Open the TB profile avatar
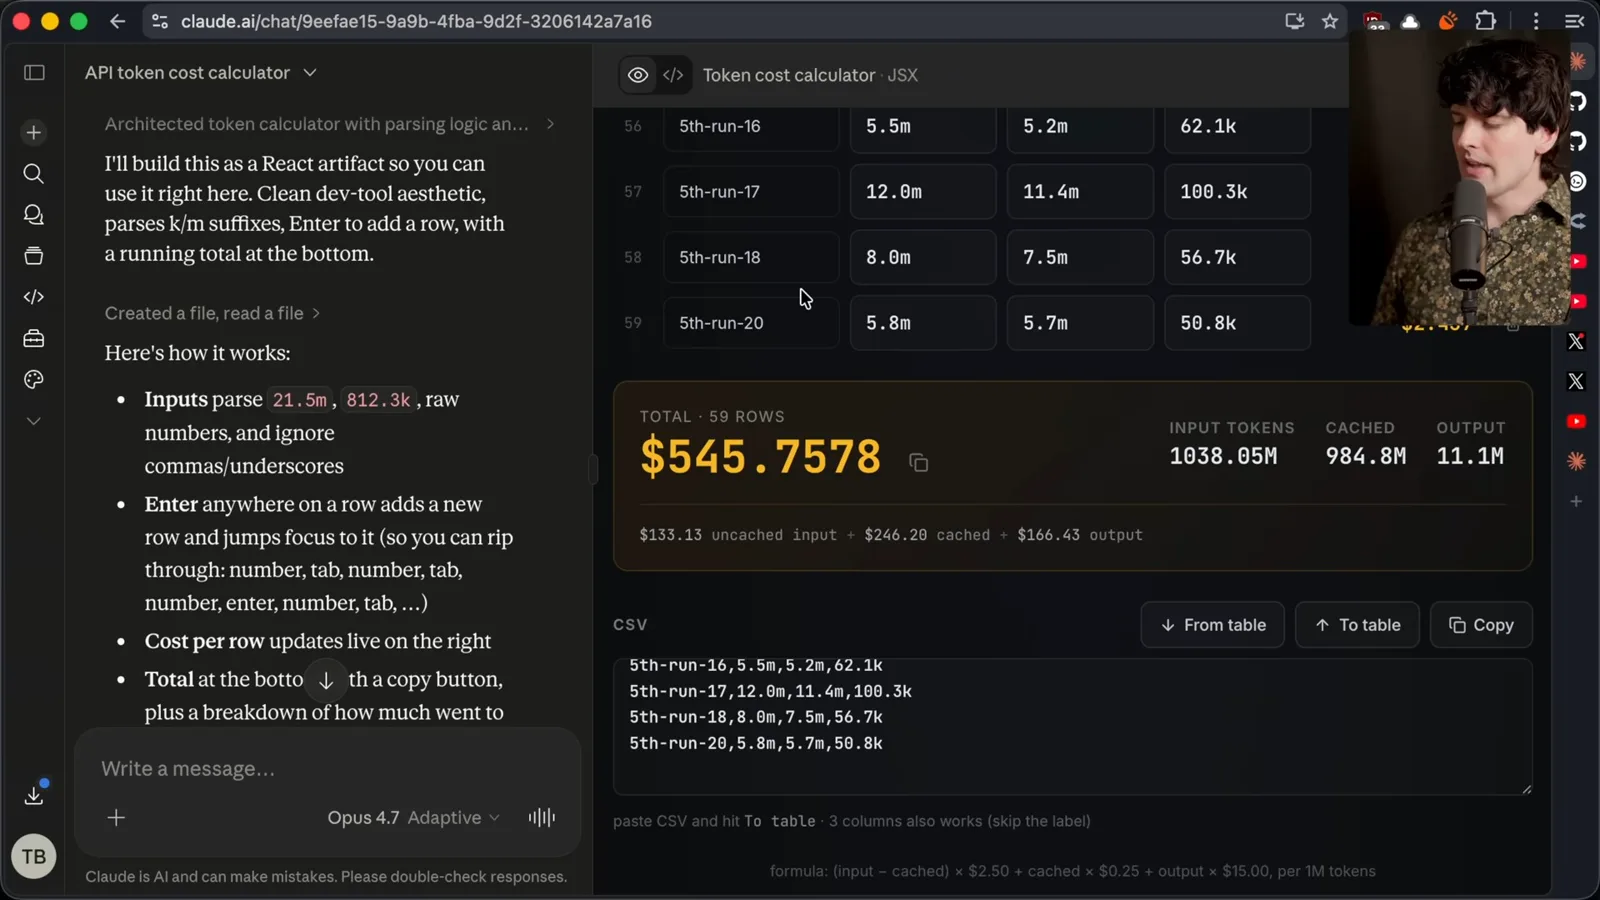The image size is (1600, 900). click(34, 857)
